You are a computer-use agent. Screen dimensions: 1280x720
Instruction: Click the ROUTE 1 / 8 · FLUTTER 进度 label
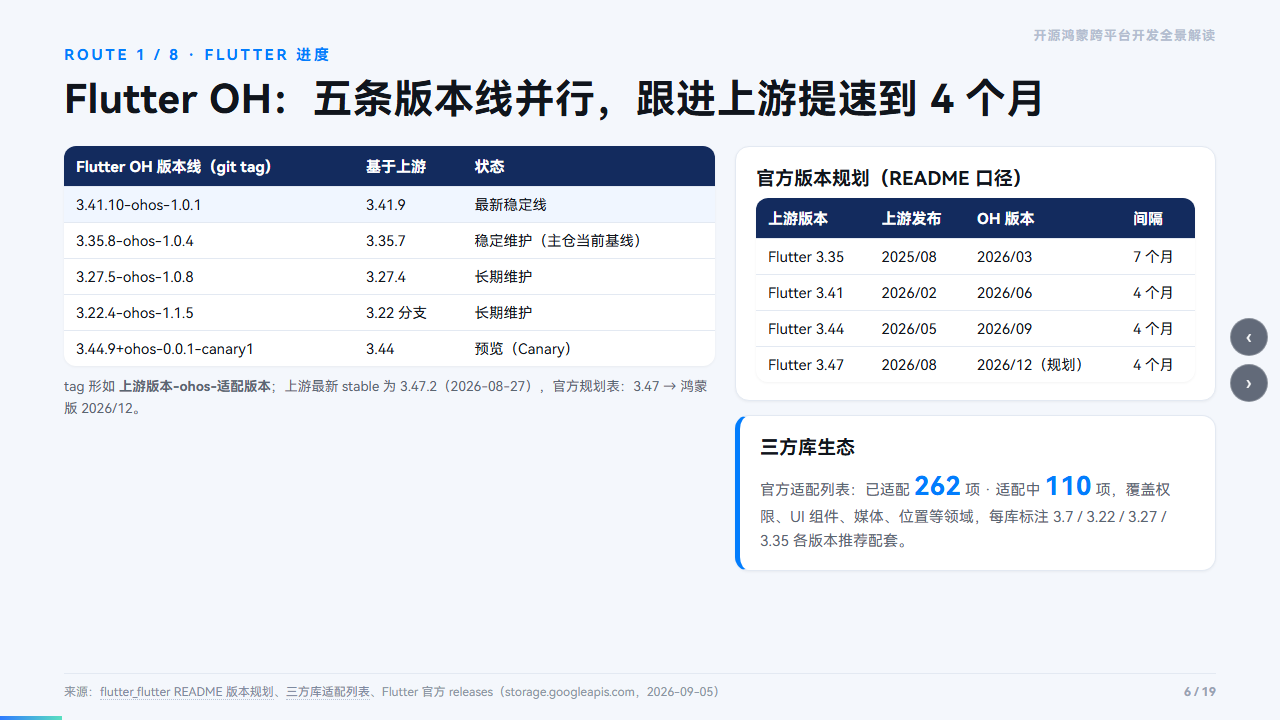click(x=197, y=55)
